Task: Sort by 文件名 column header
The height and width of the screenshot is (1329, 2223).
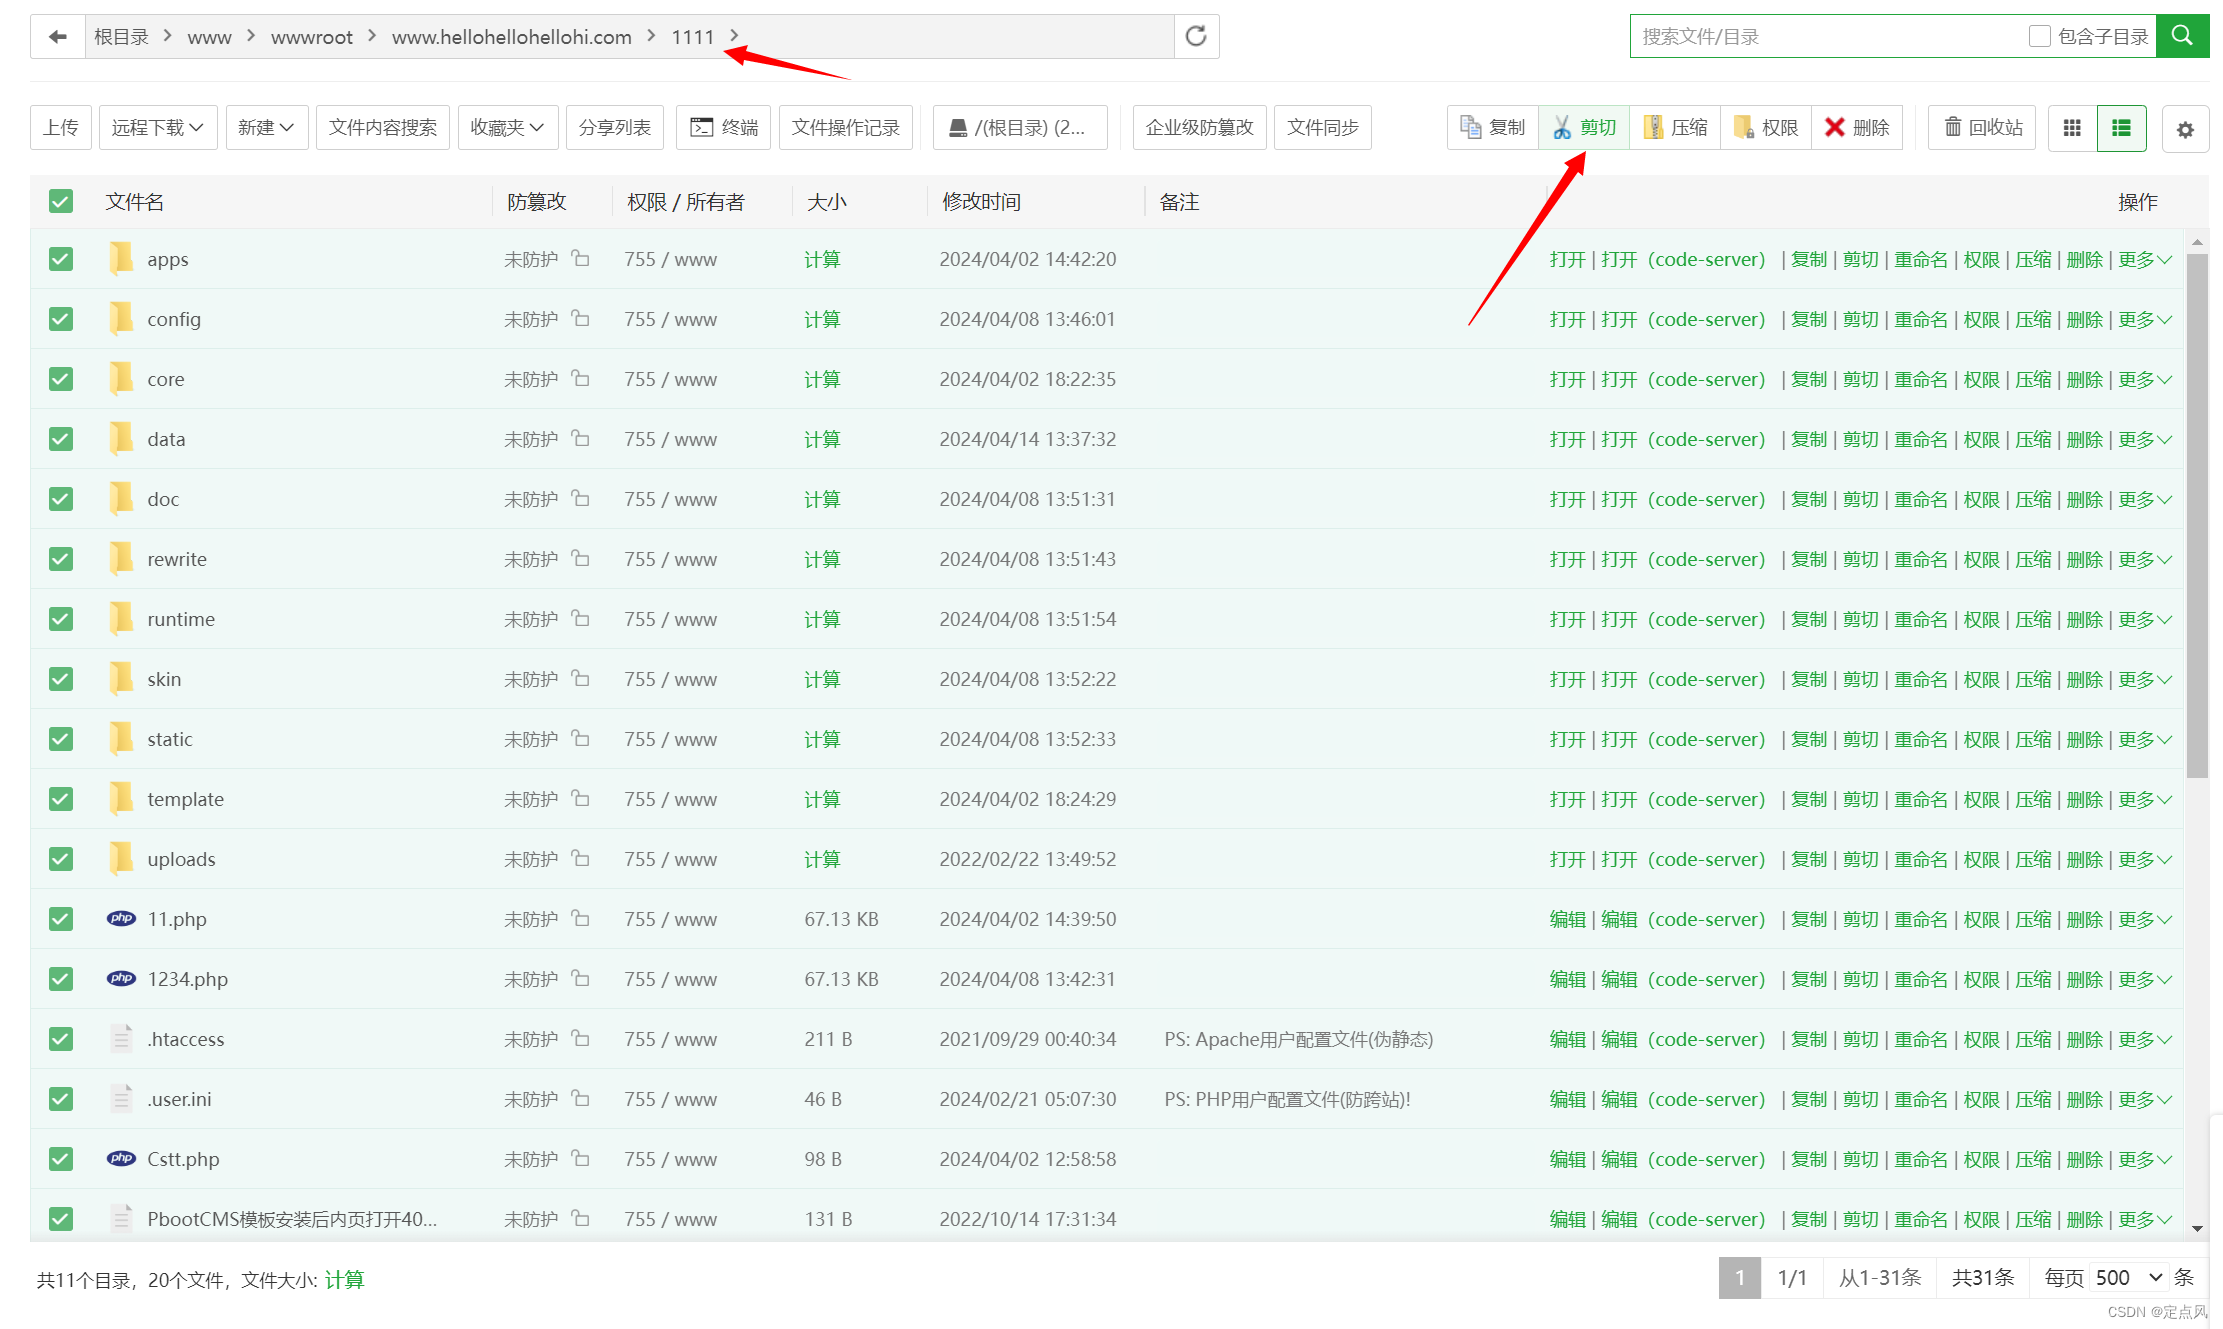Action: (x=135, y=202)
